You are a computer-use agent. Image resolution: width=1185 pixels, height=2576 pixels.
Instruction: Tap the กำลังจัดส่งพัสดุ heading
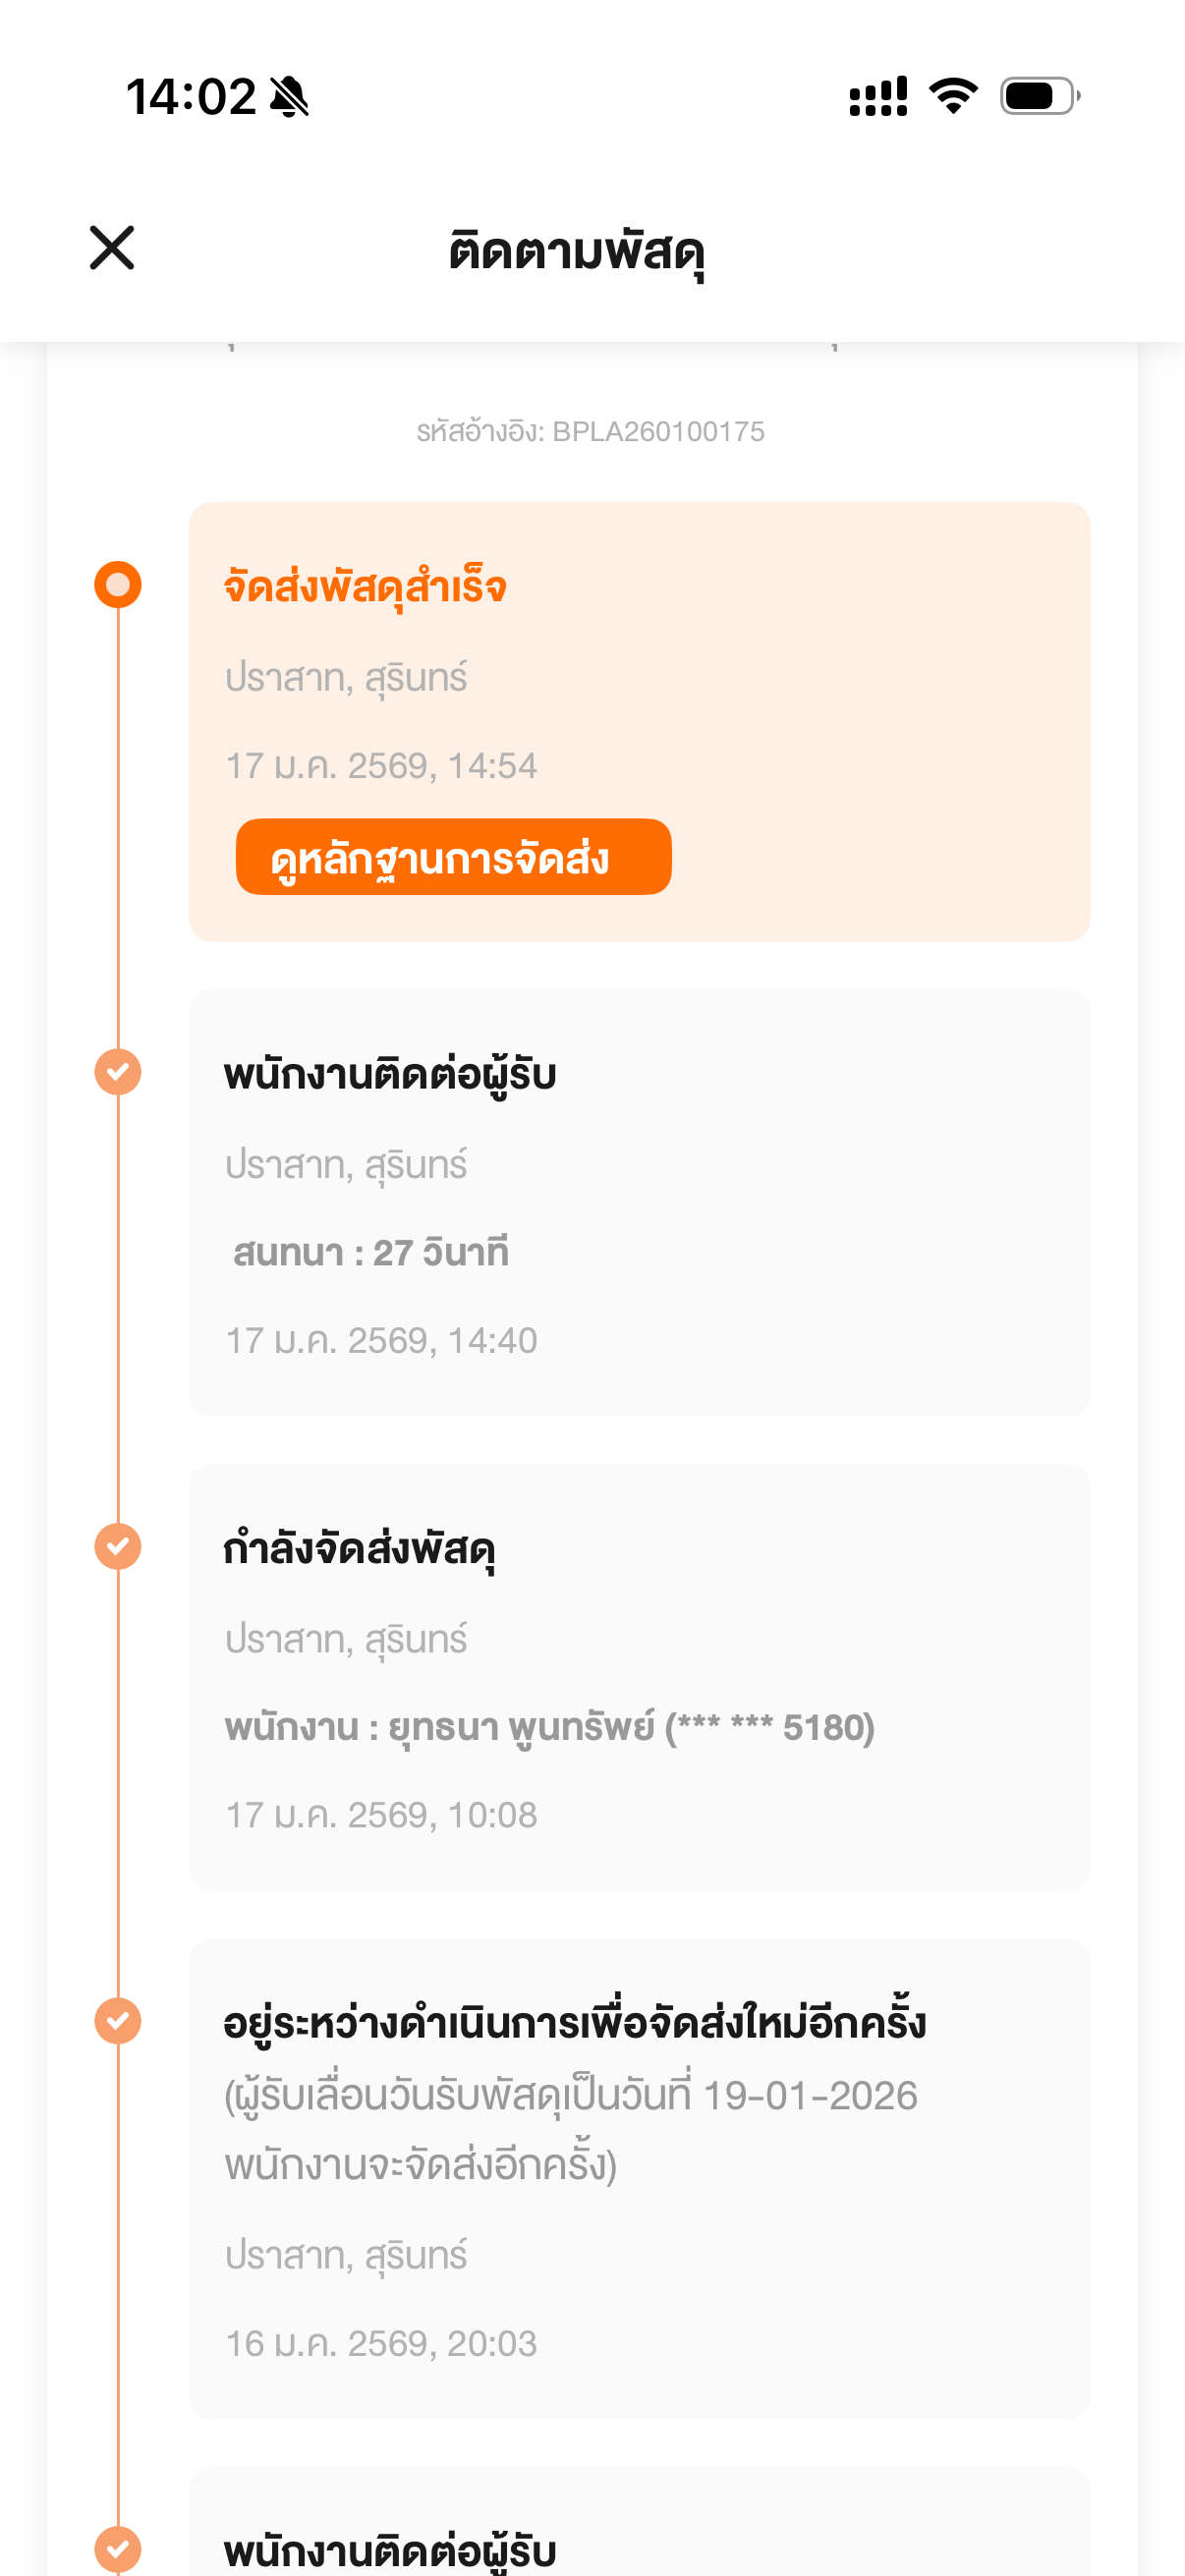pyautogui.click(x=359, y=1550)
